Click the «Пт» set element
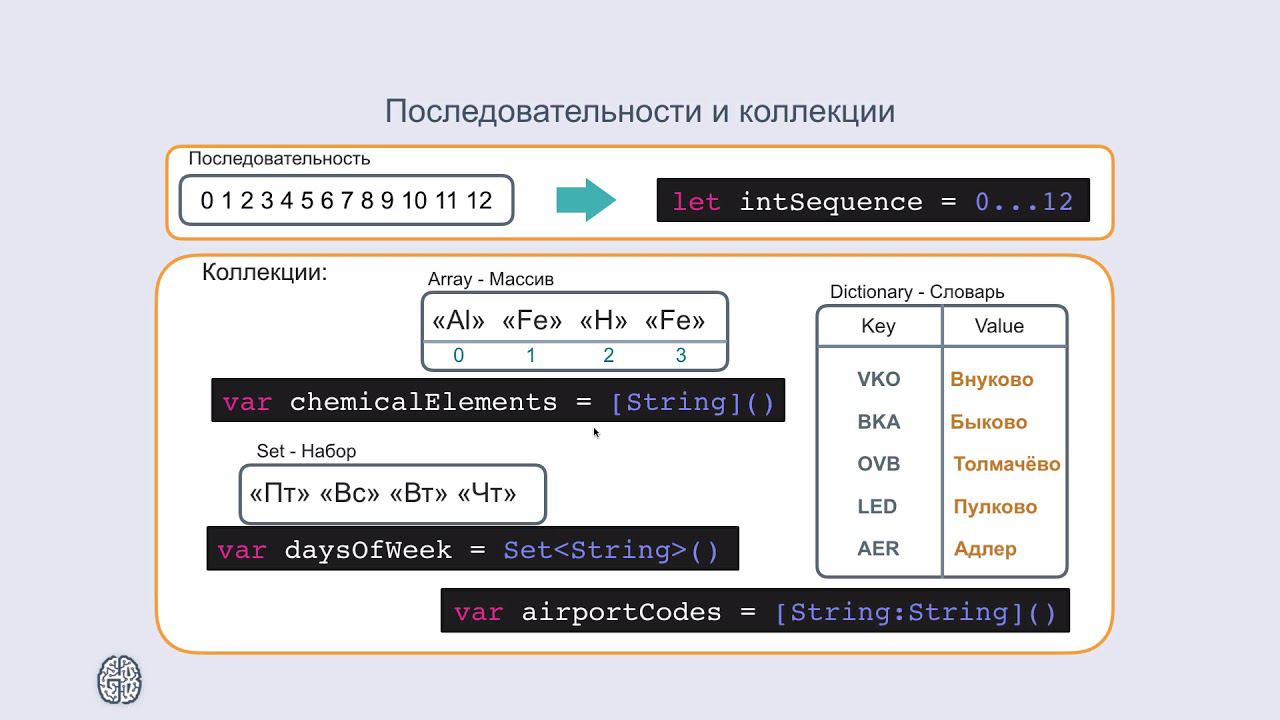Viewport: 1280px width, 720px height. [279, 494]
